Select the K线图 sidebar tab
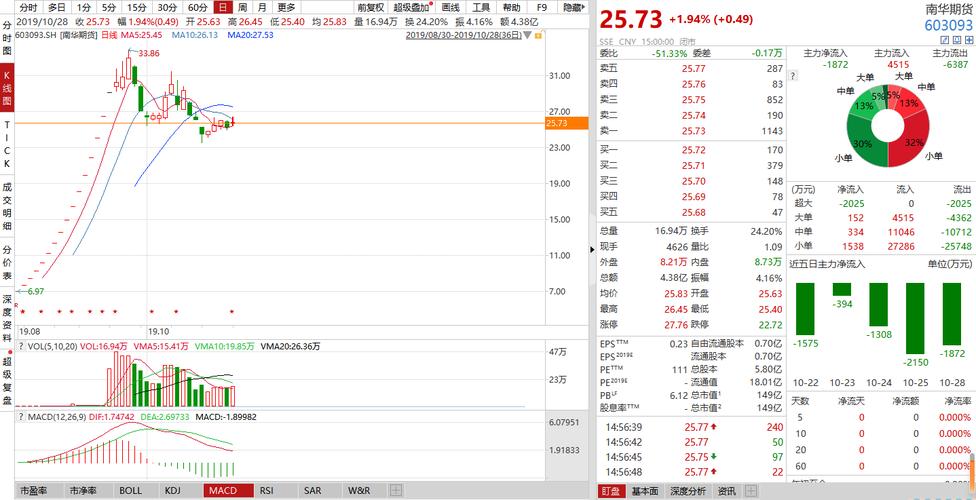This screenshot has height=500, width=976. [7, 87]
